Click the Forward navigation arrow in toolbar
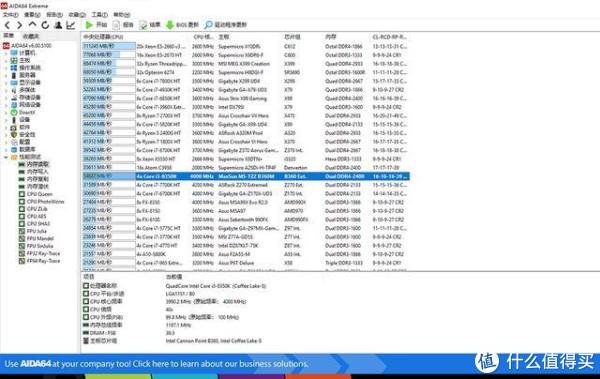 (20, 25)
